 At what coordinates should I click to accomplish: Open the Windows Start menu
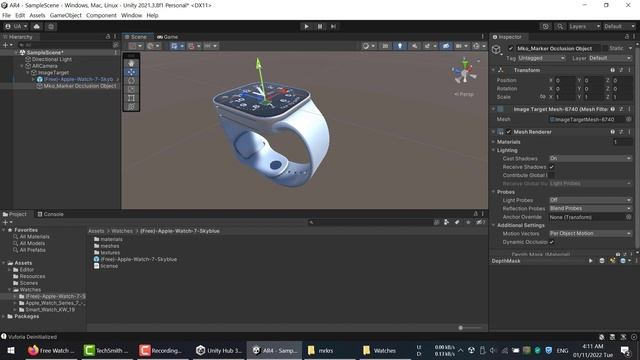click(x=11, y=351)
